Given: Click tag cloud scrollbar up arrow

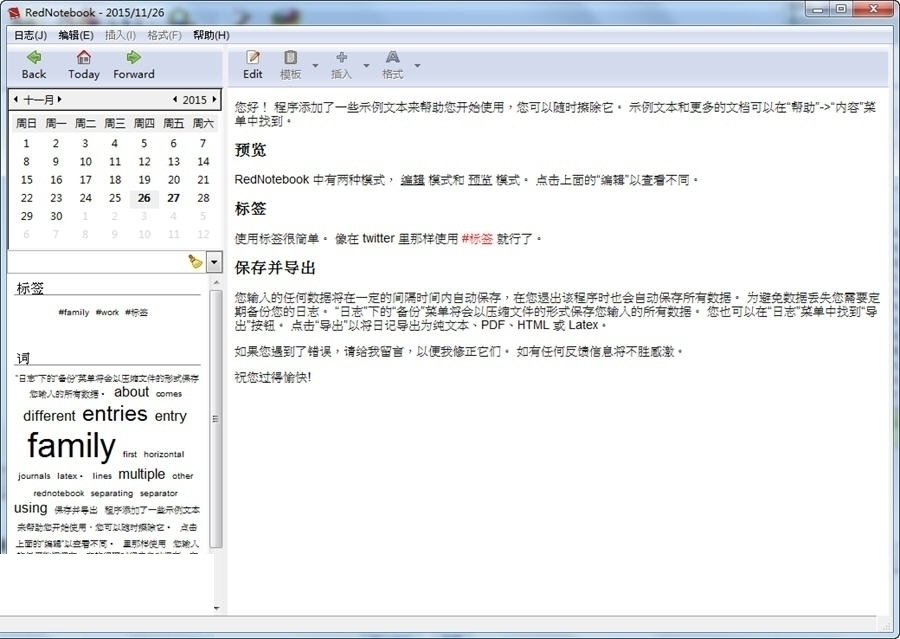Looking at the screenshot, I should point(216,282).
